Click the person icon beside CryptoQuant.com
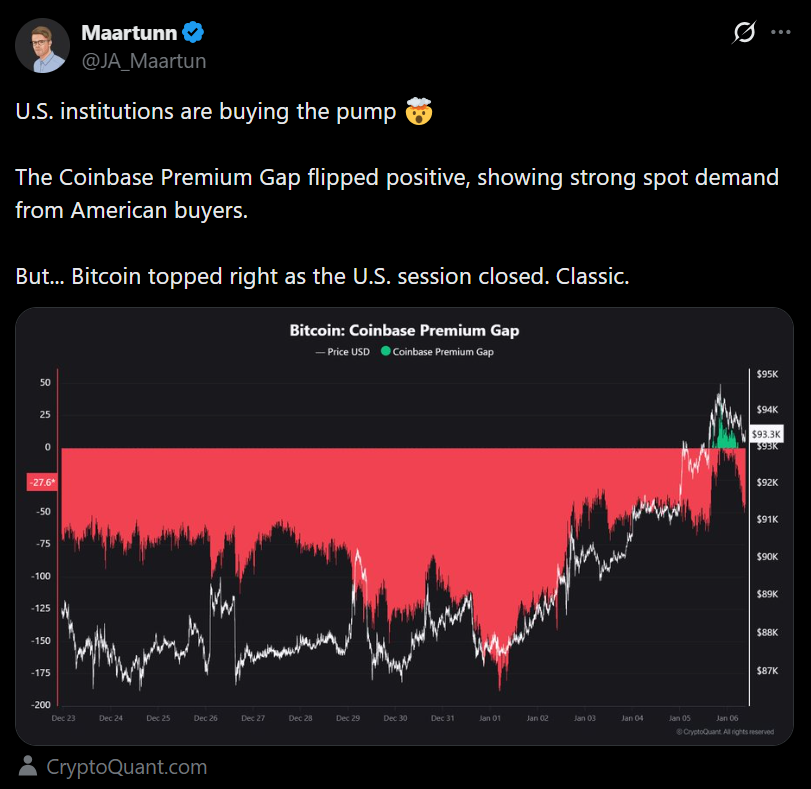This screenshot has width=811, height=789. point(28,767)
